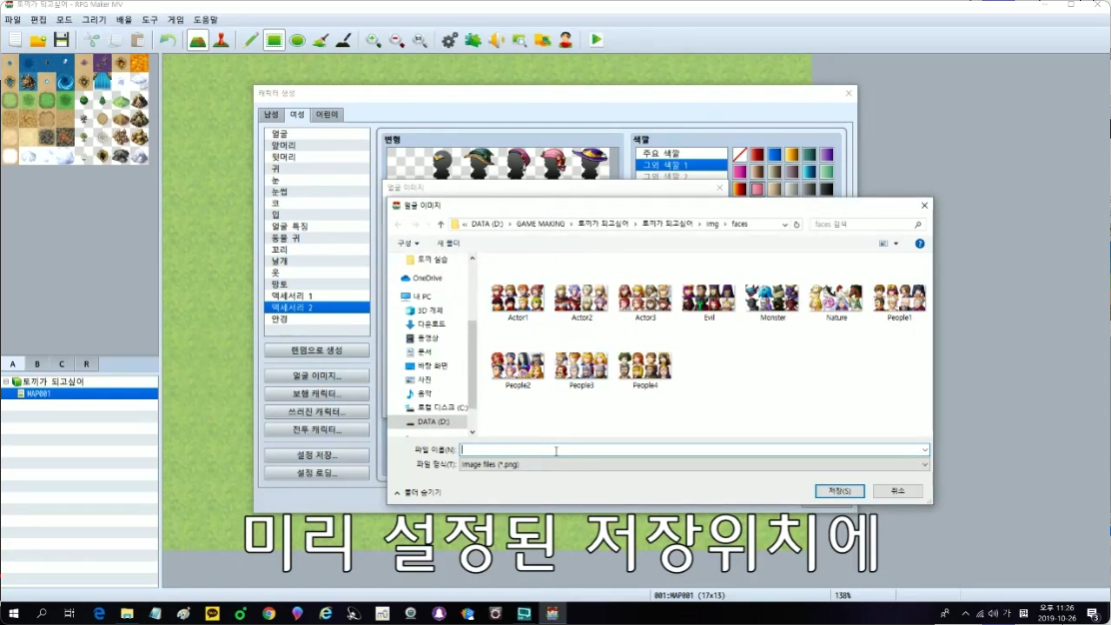Open the 게임 menu
Image resolution: width=1111 pixels, height=625 pixels.
[175, 20]
